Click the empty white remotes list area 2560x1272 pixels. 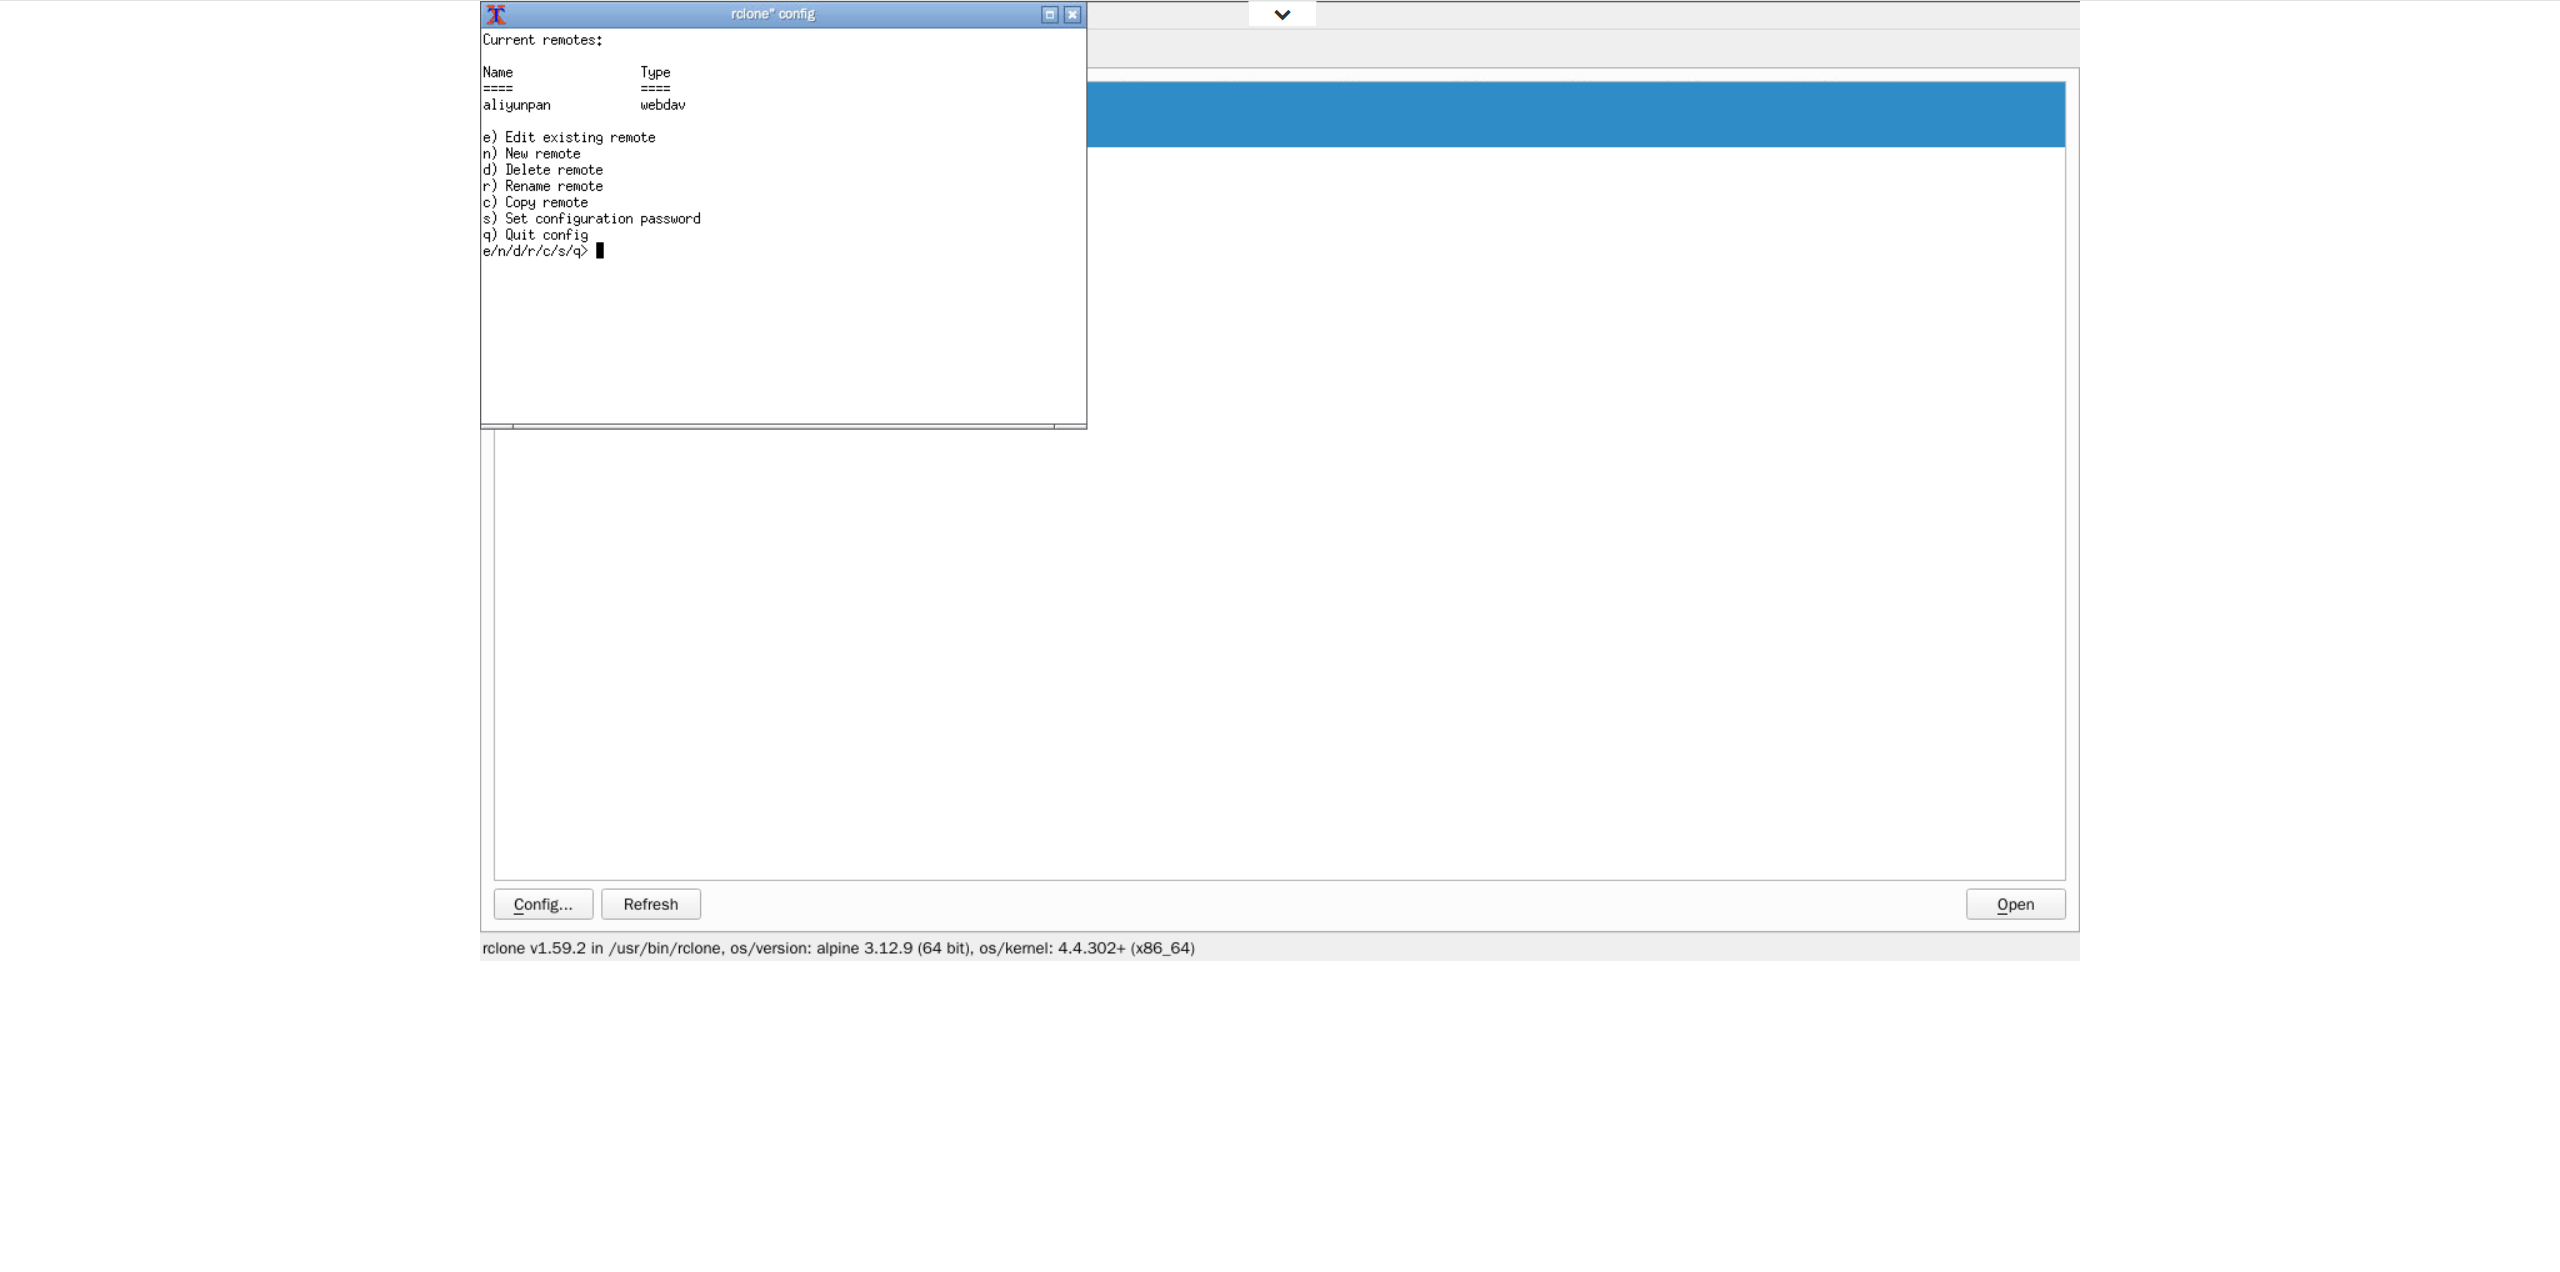coord(1280,650)
